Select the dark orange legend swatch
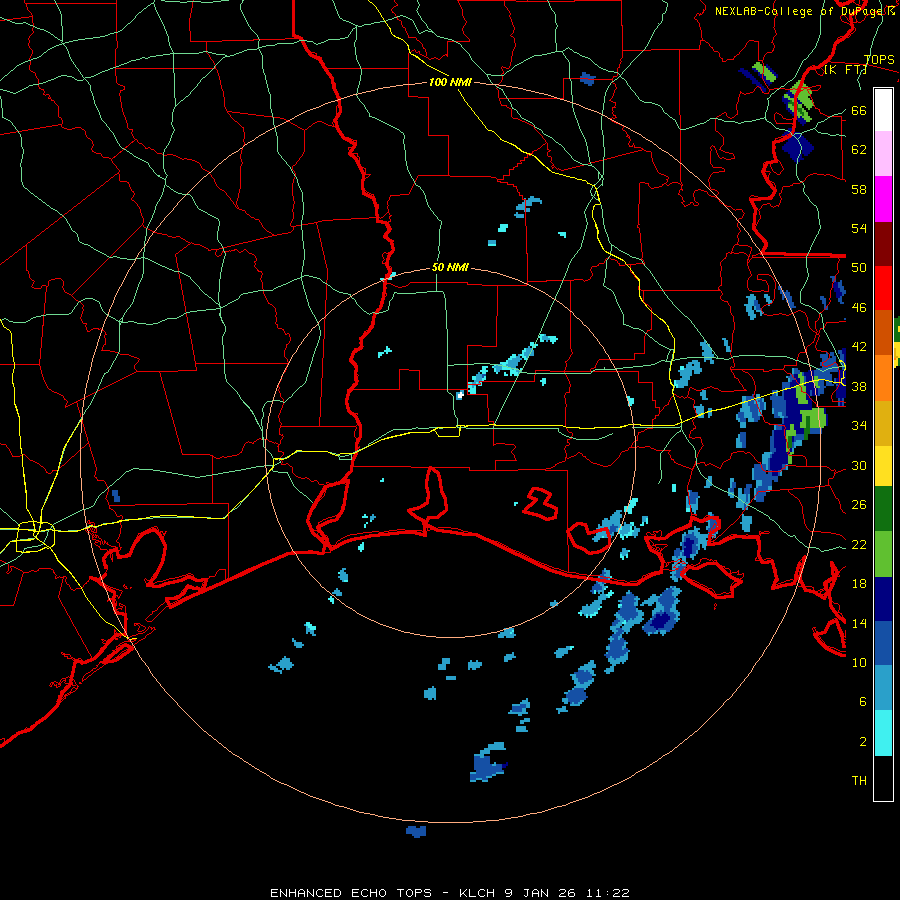 click(883, 333)
